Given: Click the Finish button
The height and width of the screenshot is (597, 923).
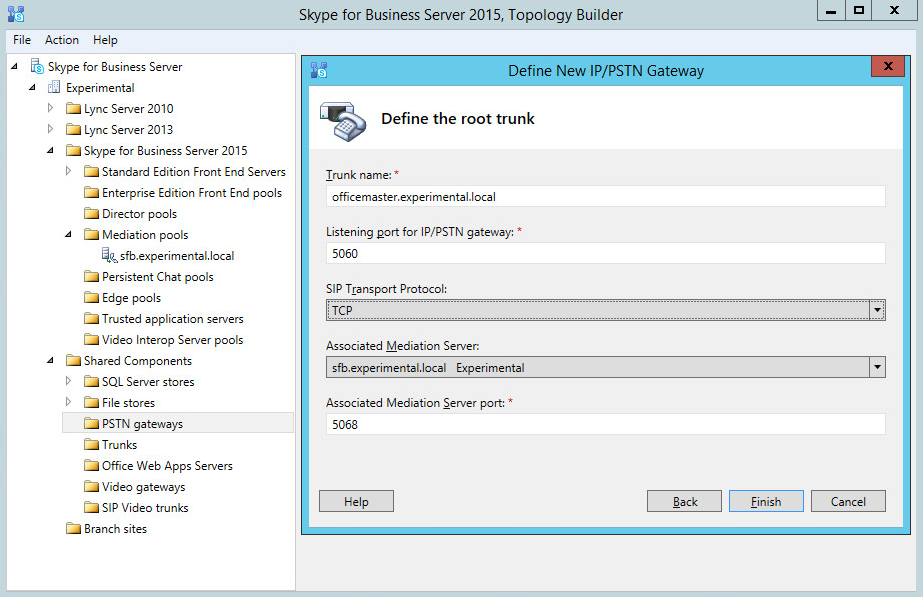Looking at the screenshot, I should [766, 502].
